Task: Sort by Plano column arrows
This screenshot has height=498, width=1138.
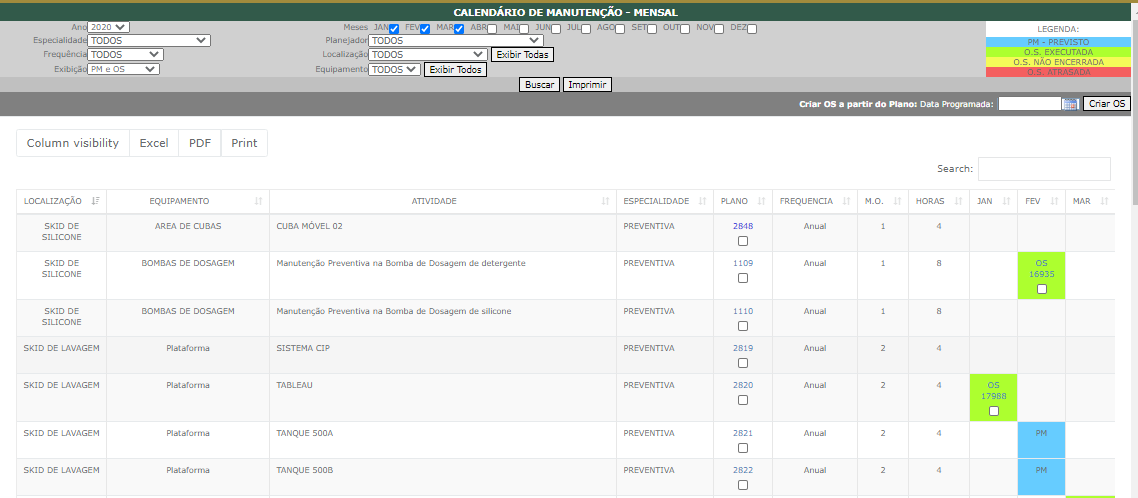Action: coord(761,201)
